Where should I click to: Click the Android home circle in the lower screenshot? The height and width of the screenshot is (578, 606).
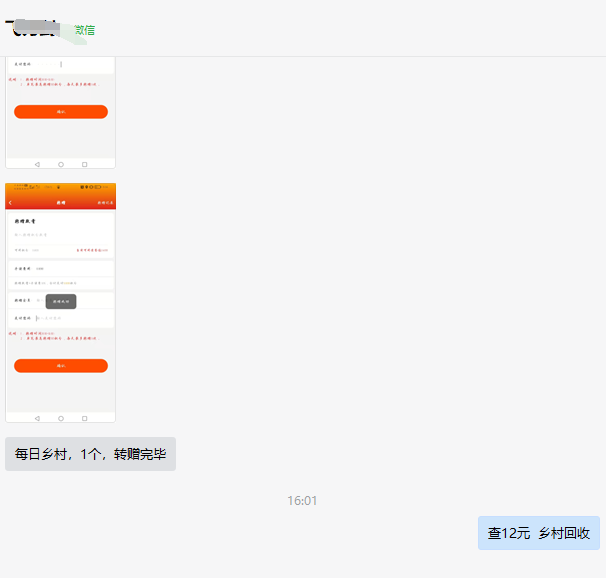61,417
